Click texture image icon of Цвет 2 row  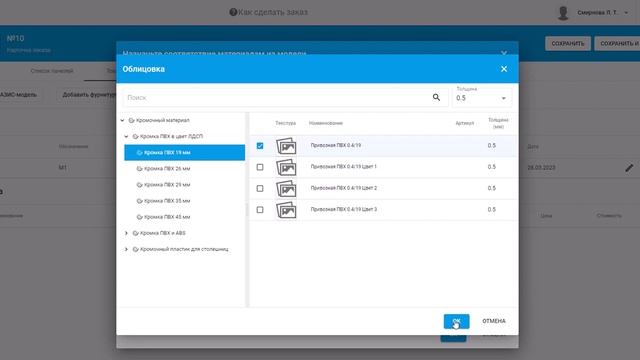[x=286, y=189]
